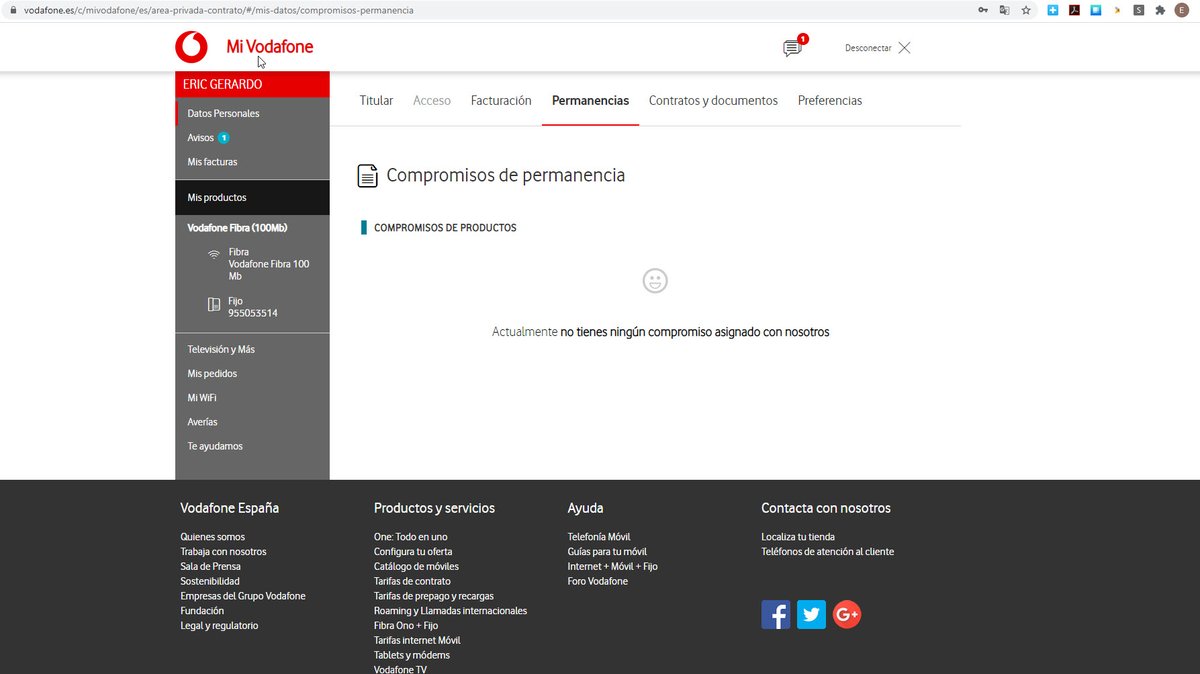Click the translate page icon in address bar

(x=1004, y=10)
